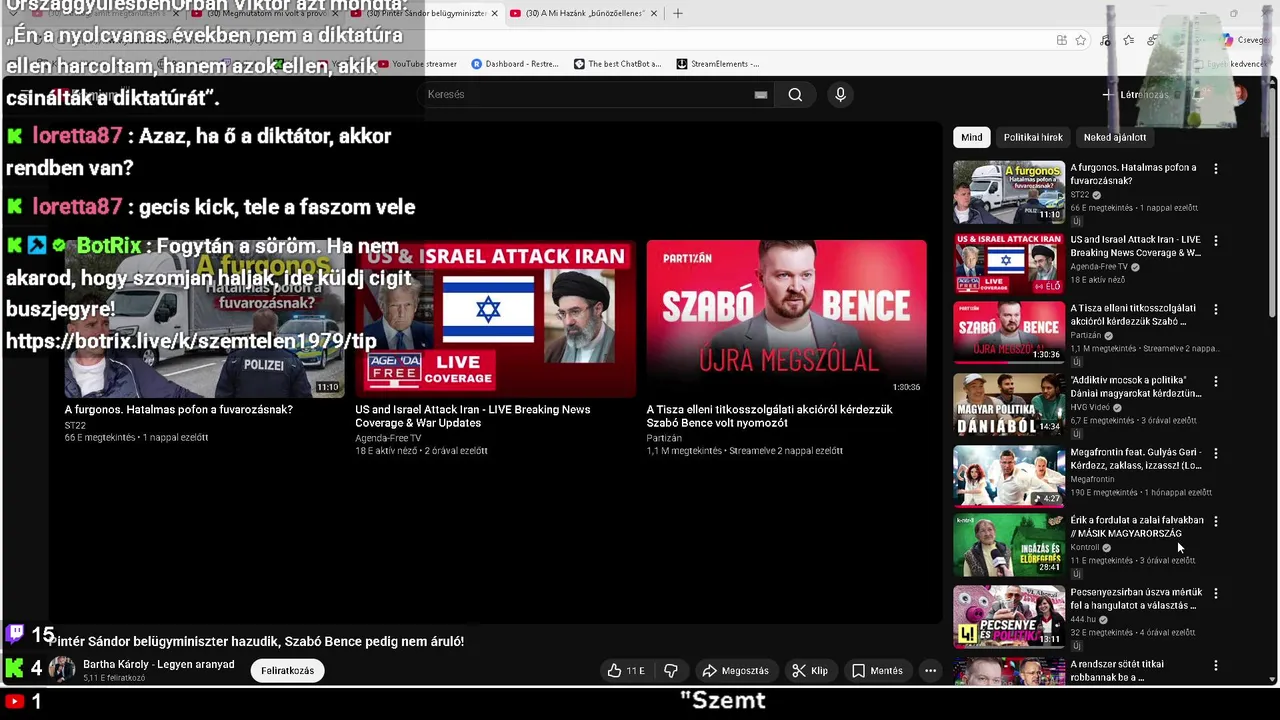Share the video via Megosztás button
This screenshot has height=720, width=1280.
click(x=735, y=671)
